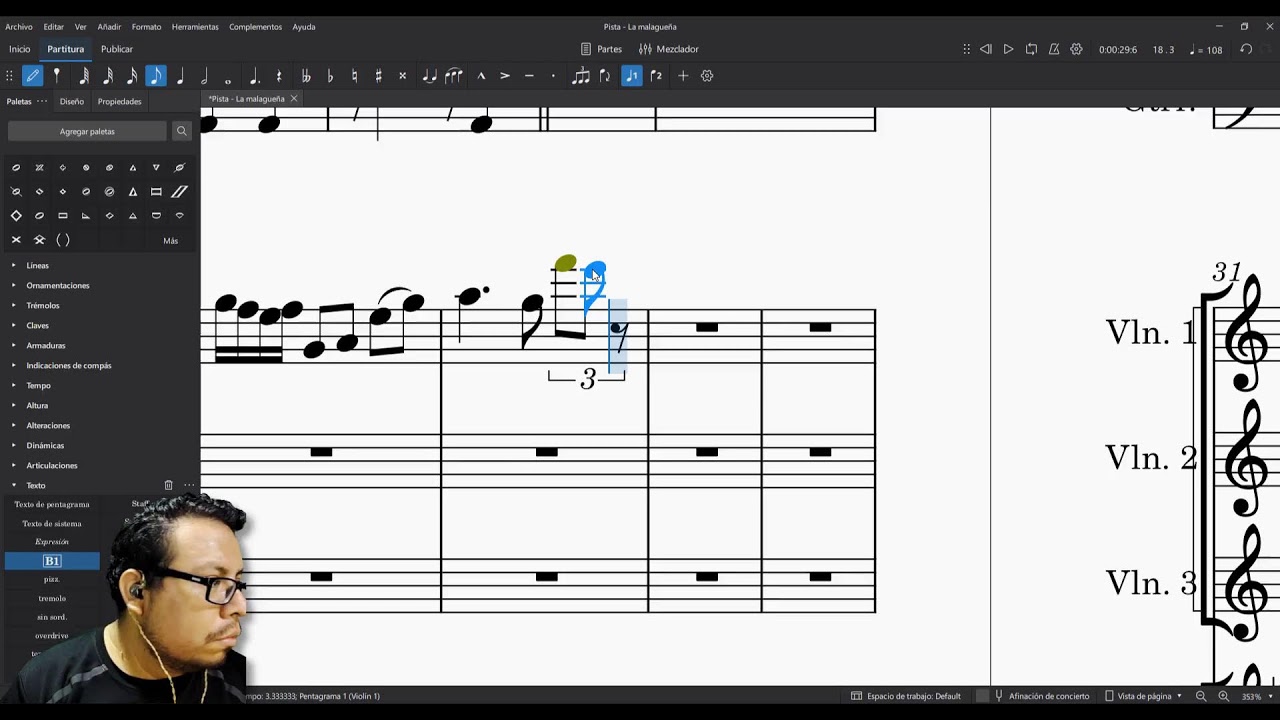Select Voice 1
The image size is (1280, 720).
point(632,76)
